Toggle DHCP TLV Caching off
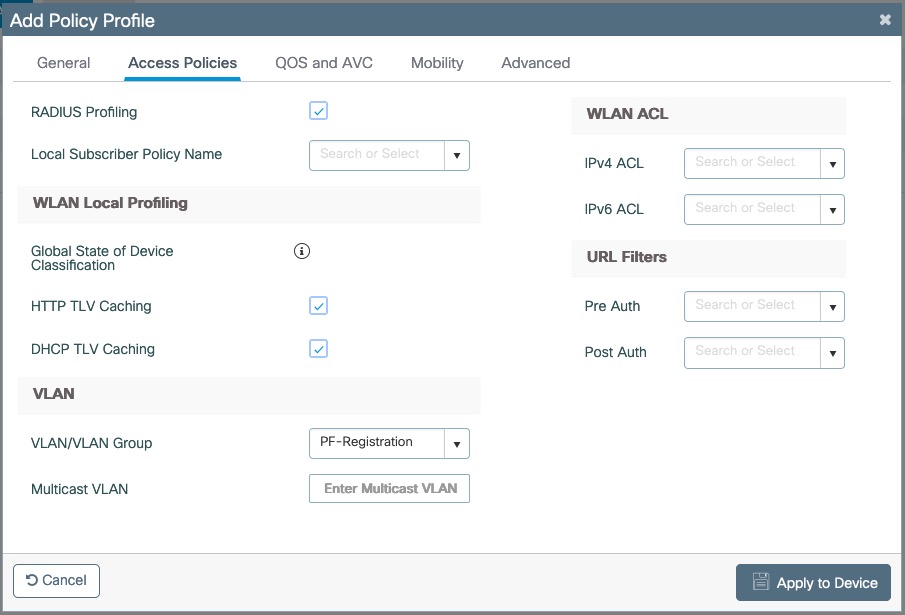 [x=318, y=348]
